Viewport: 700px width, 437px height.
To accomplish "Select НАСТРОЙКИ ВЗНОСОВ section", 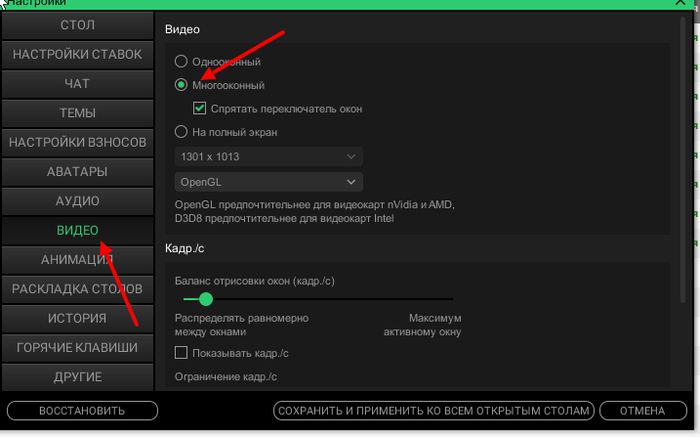I will coord(78,142).
